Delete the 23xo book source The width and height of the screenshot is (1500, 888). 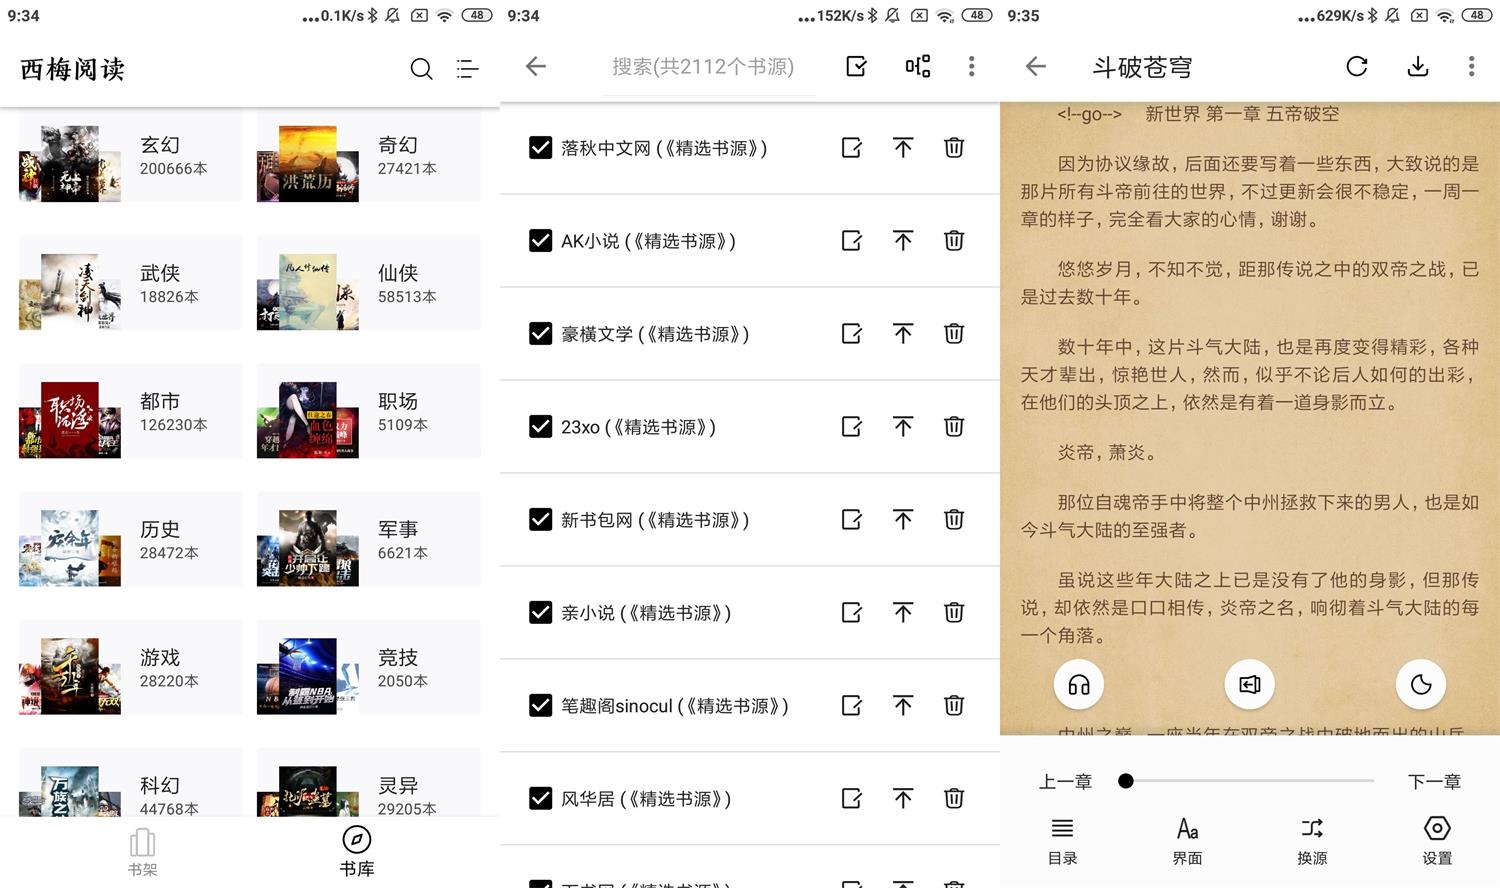click(953, 426)
